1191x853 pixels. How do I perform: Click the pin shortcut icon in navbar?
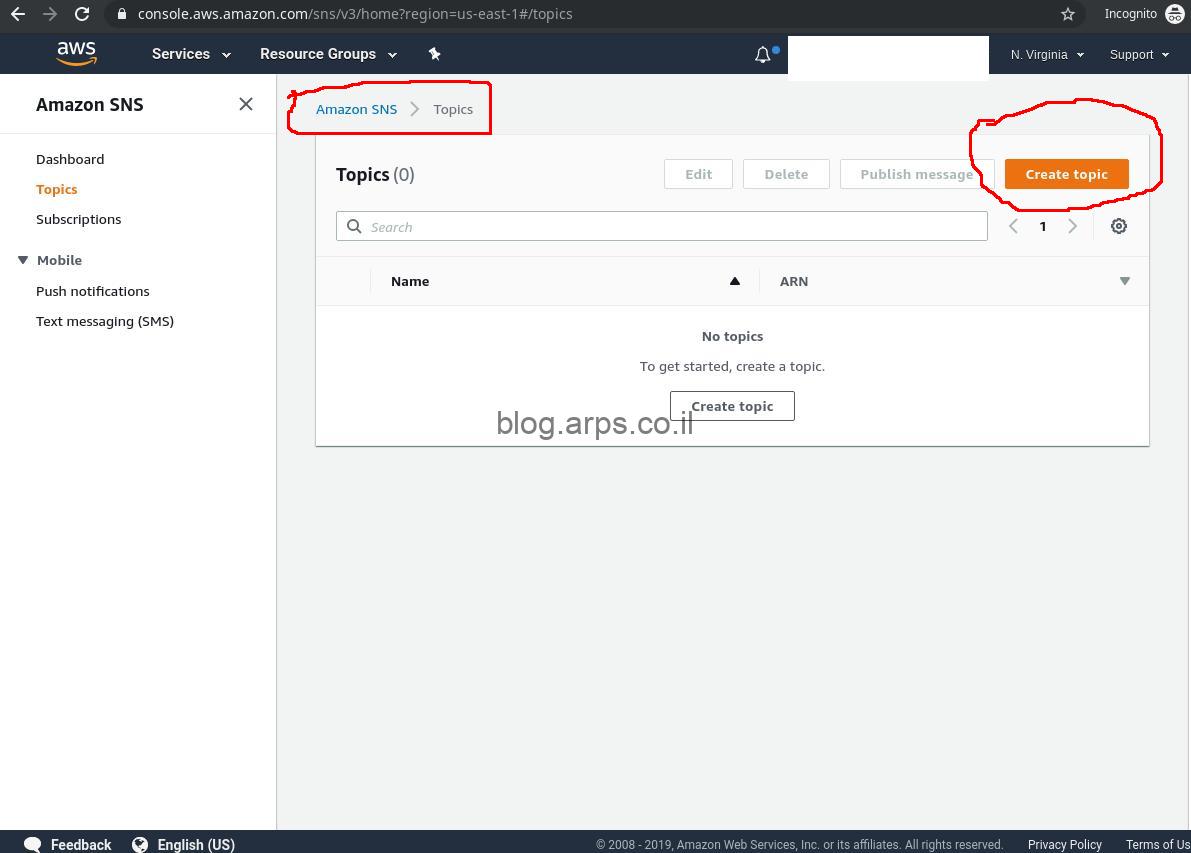(434, 54)
